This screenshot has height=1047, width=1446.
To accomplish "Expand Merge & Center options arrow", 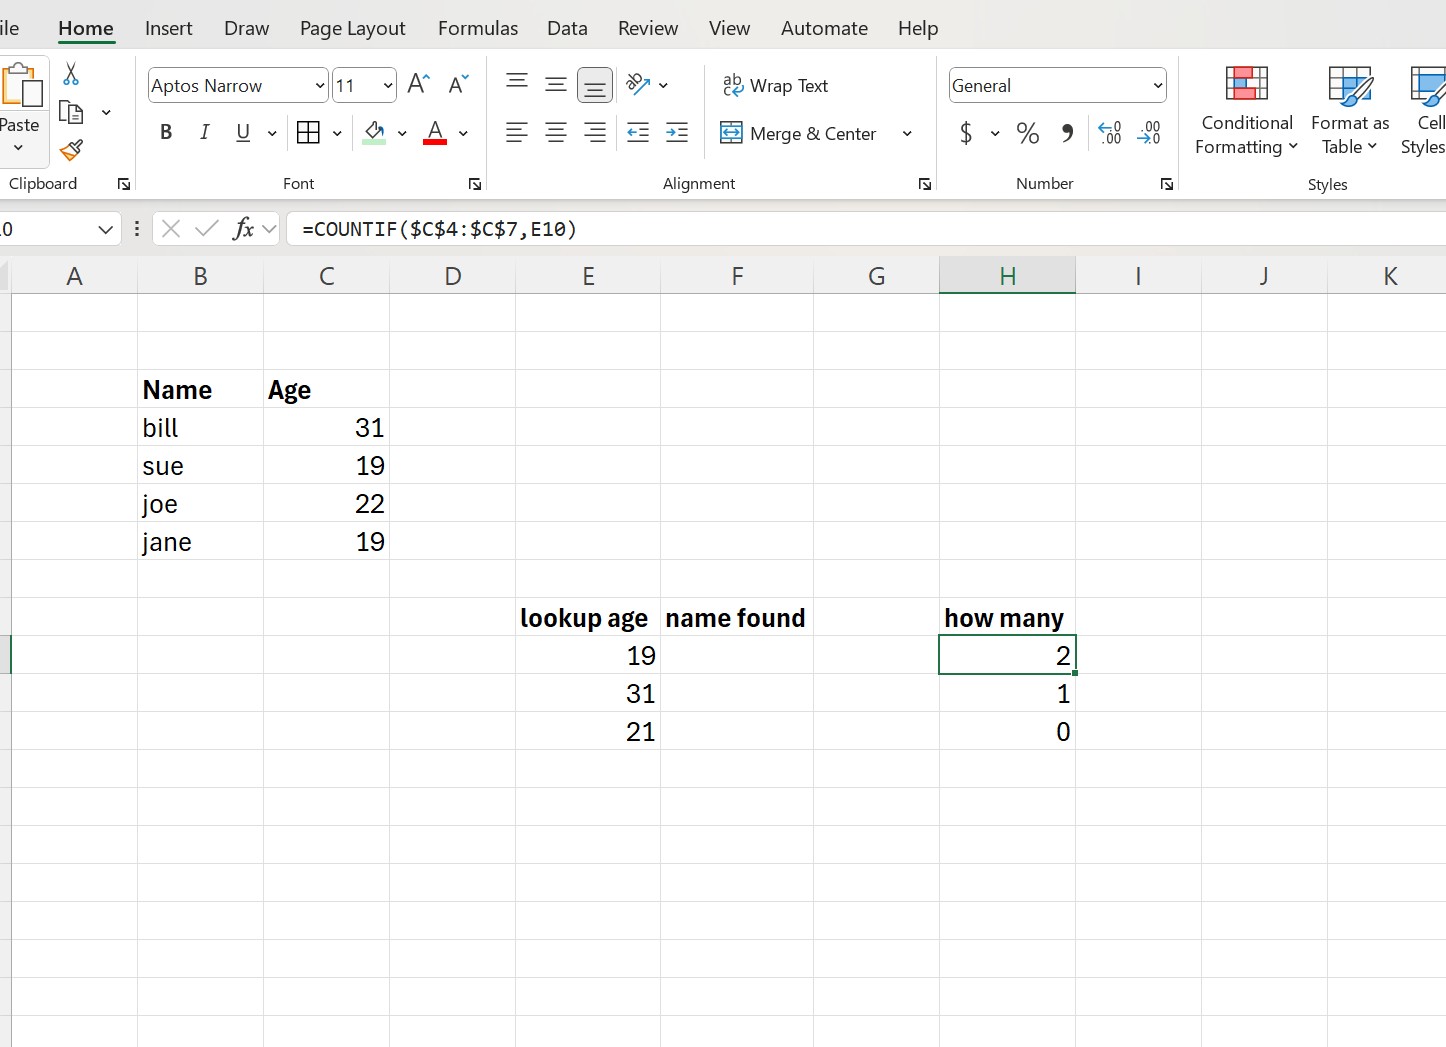I will click(x=907, y=133).
